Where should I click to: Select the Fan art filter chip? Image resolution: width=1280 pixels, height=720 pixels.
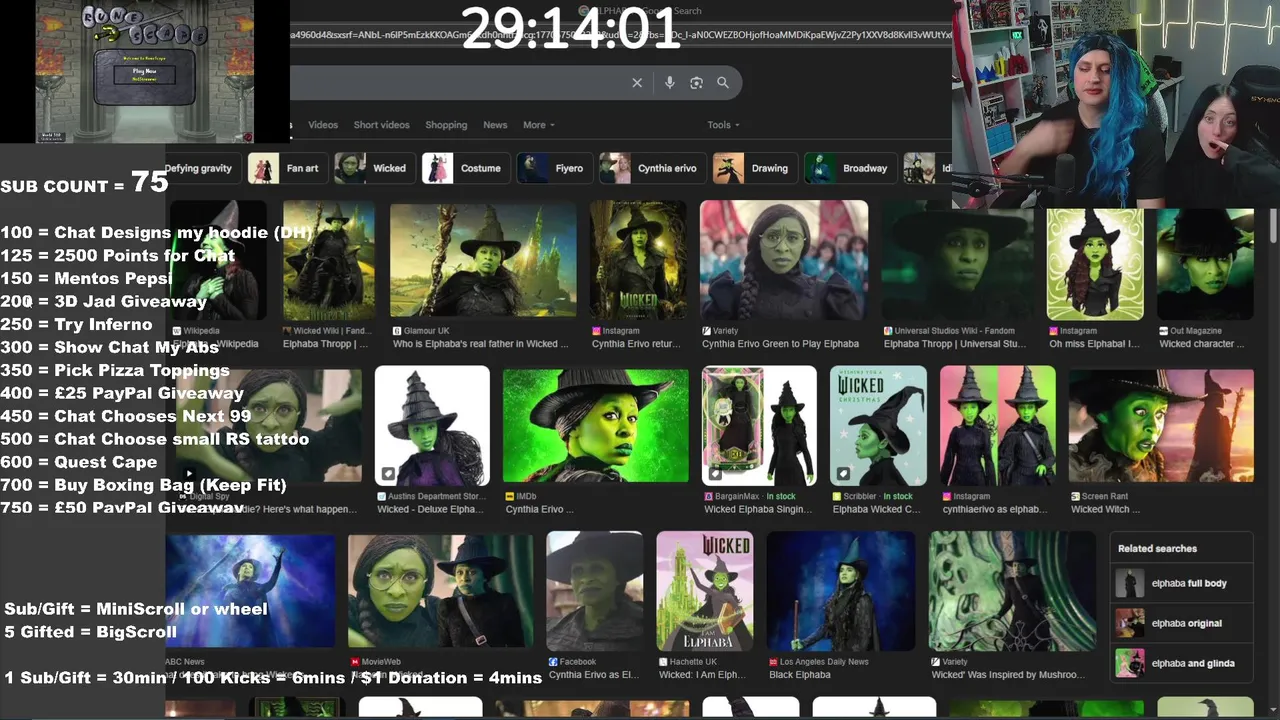pyautogui.click(x=287, y=168)
